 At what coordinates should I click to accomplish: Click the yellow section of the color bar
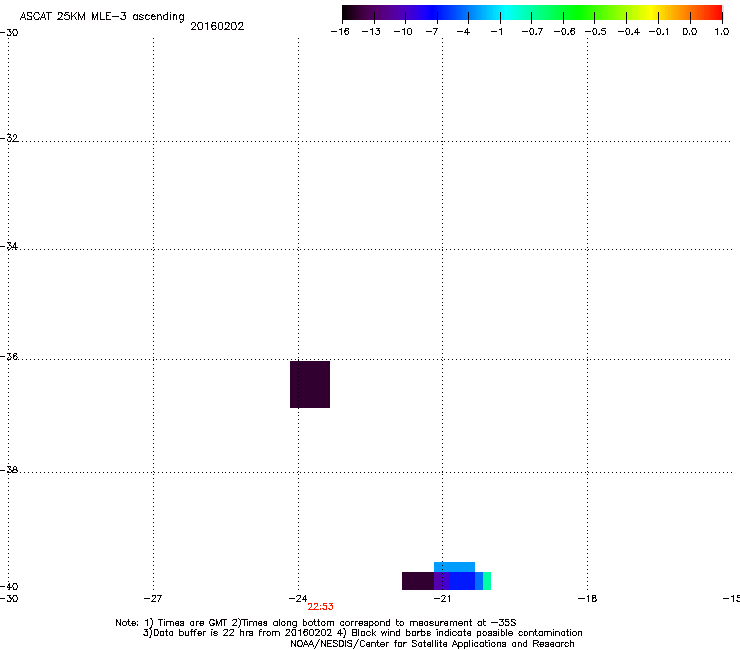pyautogui.click(x=649, y=12)
